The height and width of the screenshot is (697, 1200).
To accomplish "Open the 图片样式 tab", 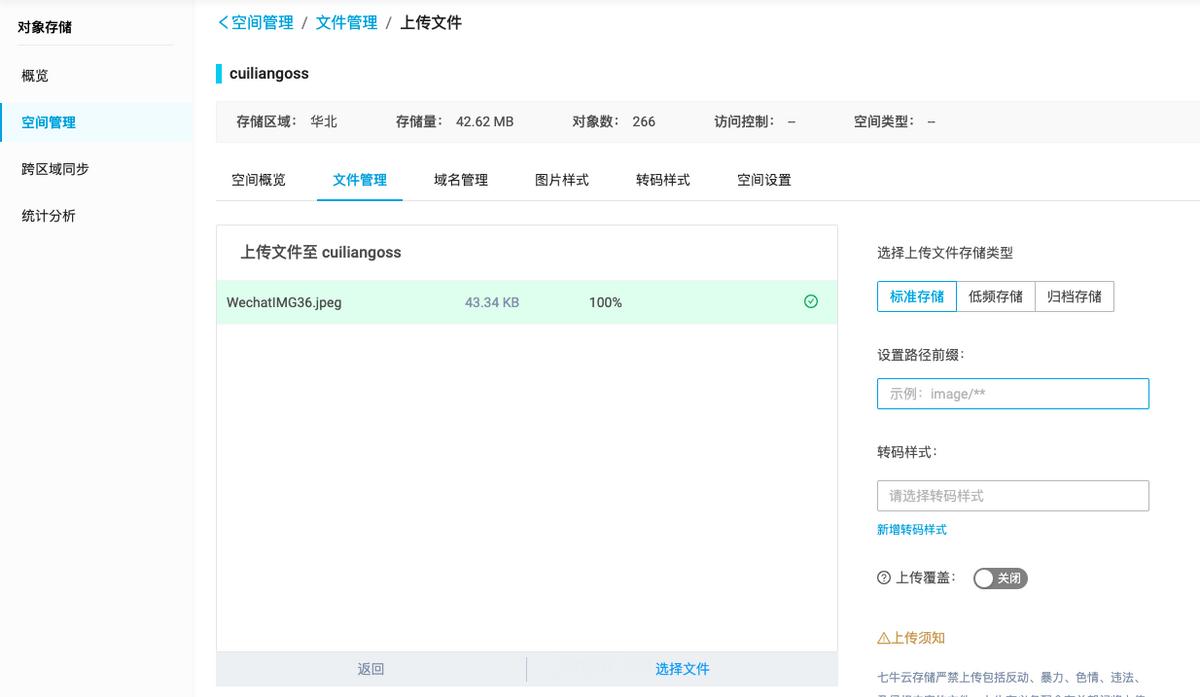I will [561, 180].
